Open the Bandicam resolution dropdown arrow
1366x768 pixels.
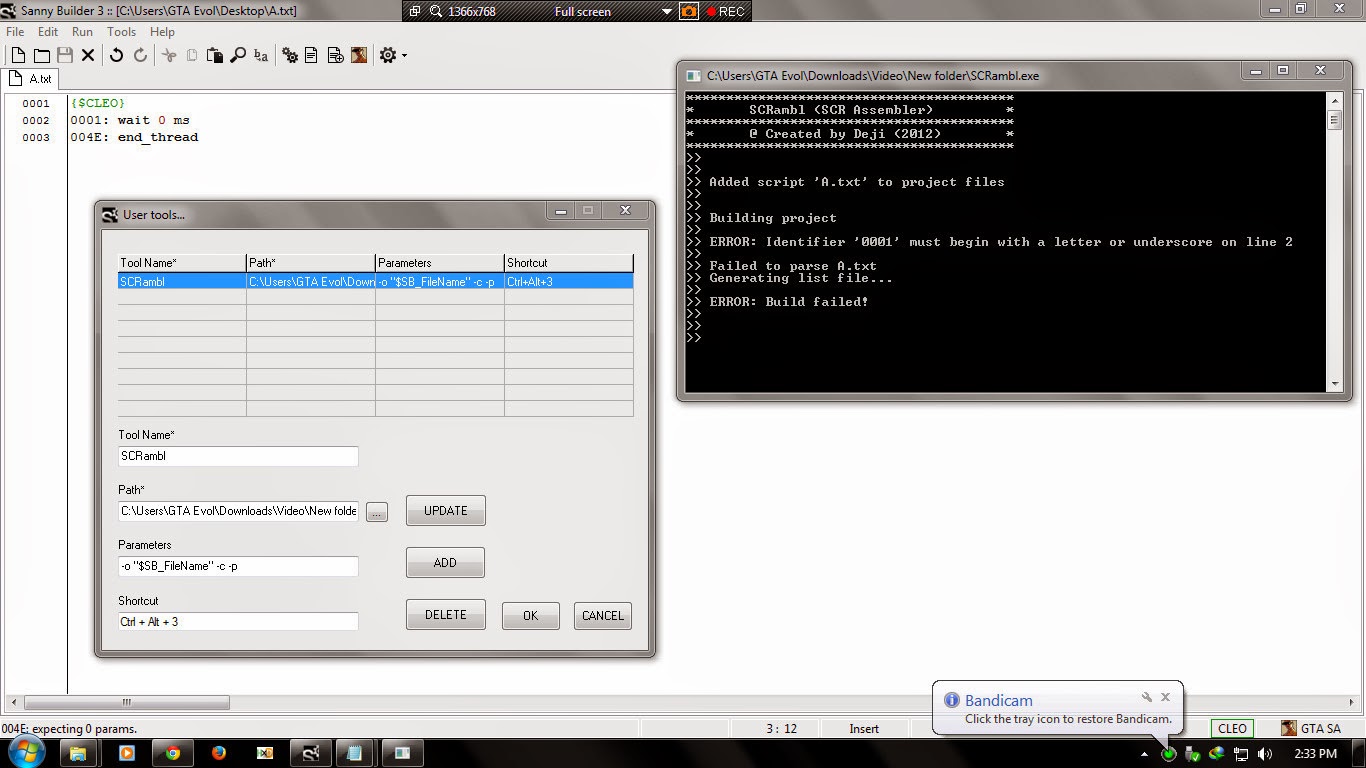coord(667,12)
